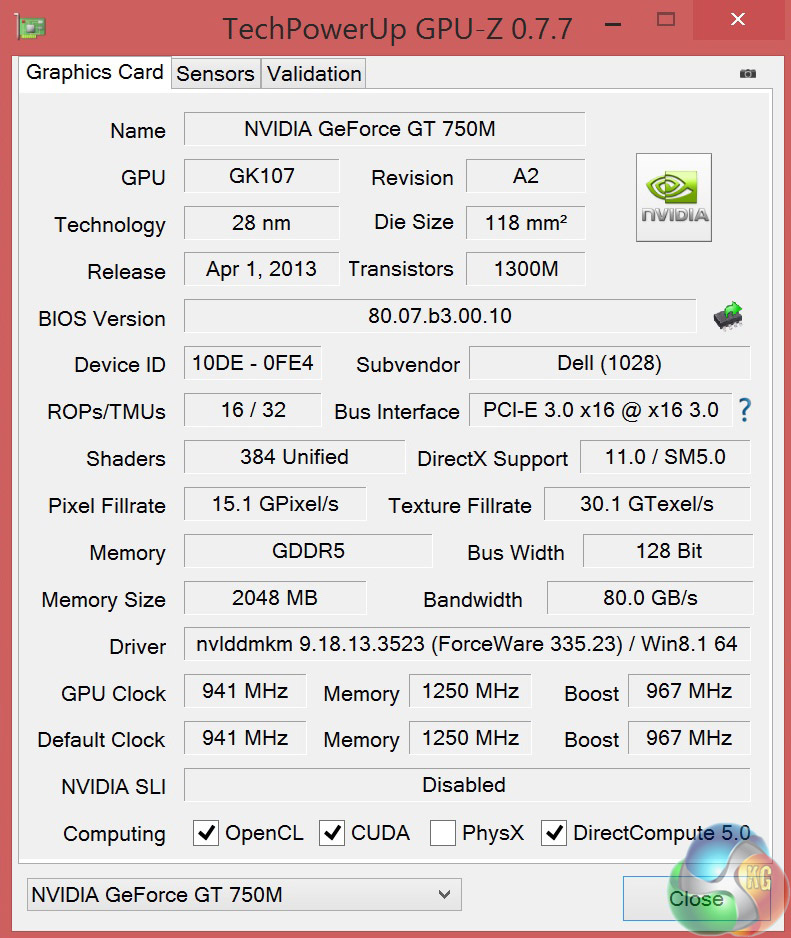Click the Transistors field 1300M
Viewport: 791px width, 938px height.
525,269
